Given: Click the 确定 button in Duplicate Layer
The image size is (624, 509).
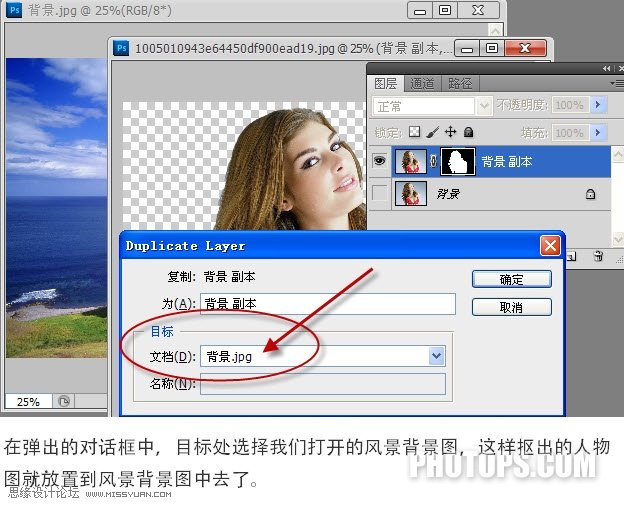Looking at the screenshot, I should tap(511, 279).
